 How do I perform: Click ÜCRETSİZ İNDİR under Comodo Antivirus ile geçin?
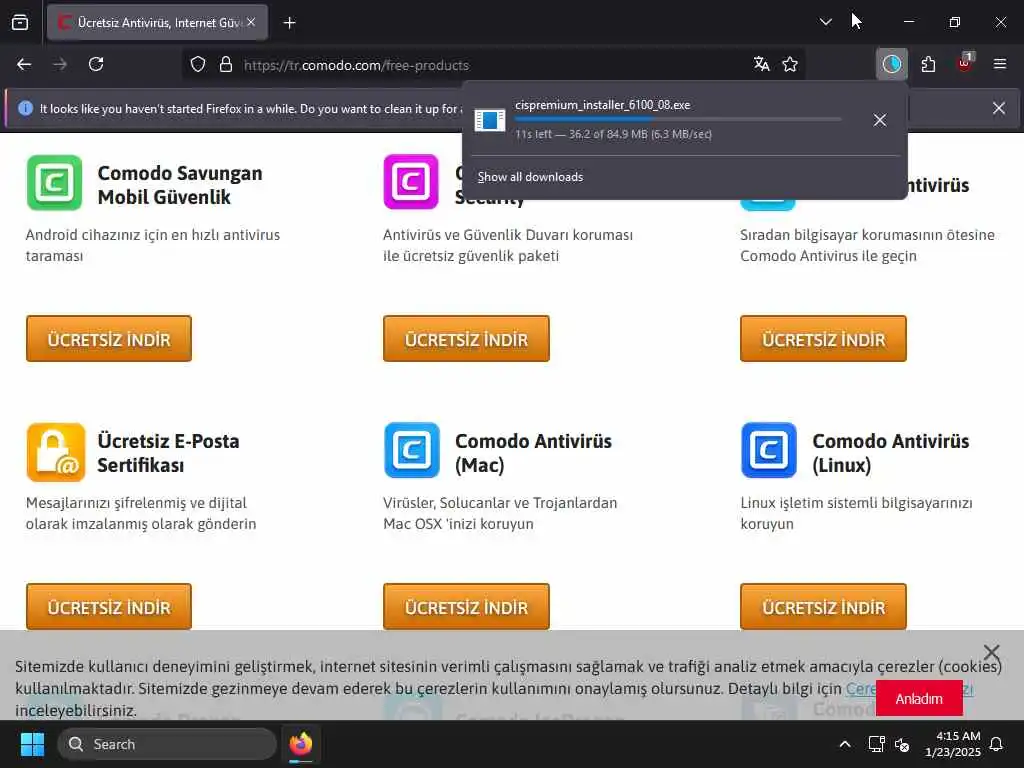824,338
